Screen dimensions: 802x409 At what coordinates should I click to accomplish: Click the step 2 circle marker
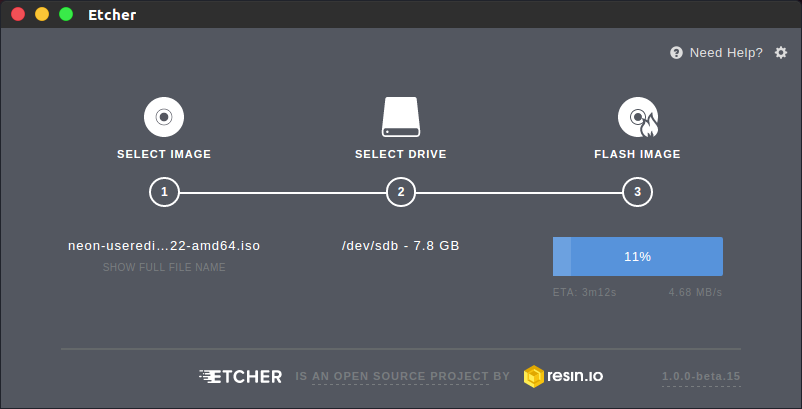[400, 192]
